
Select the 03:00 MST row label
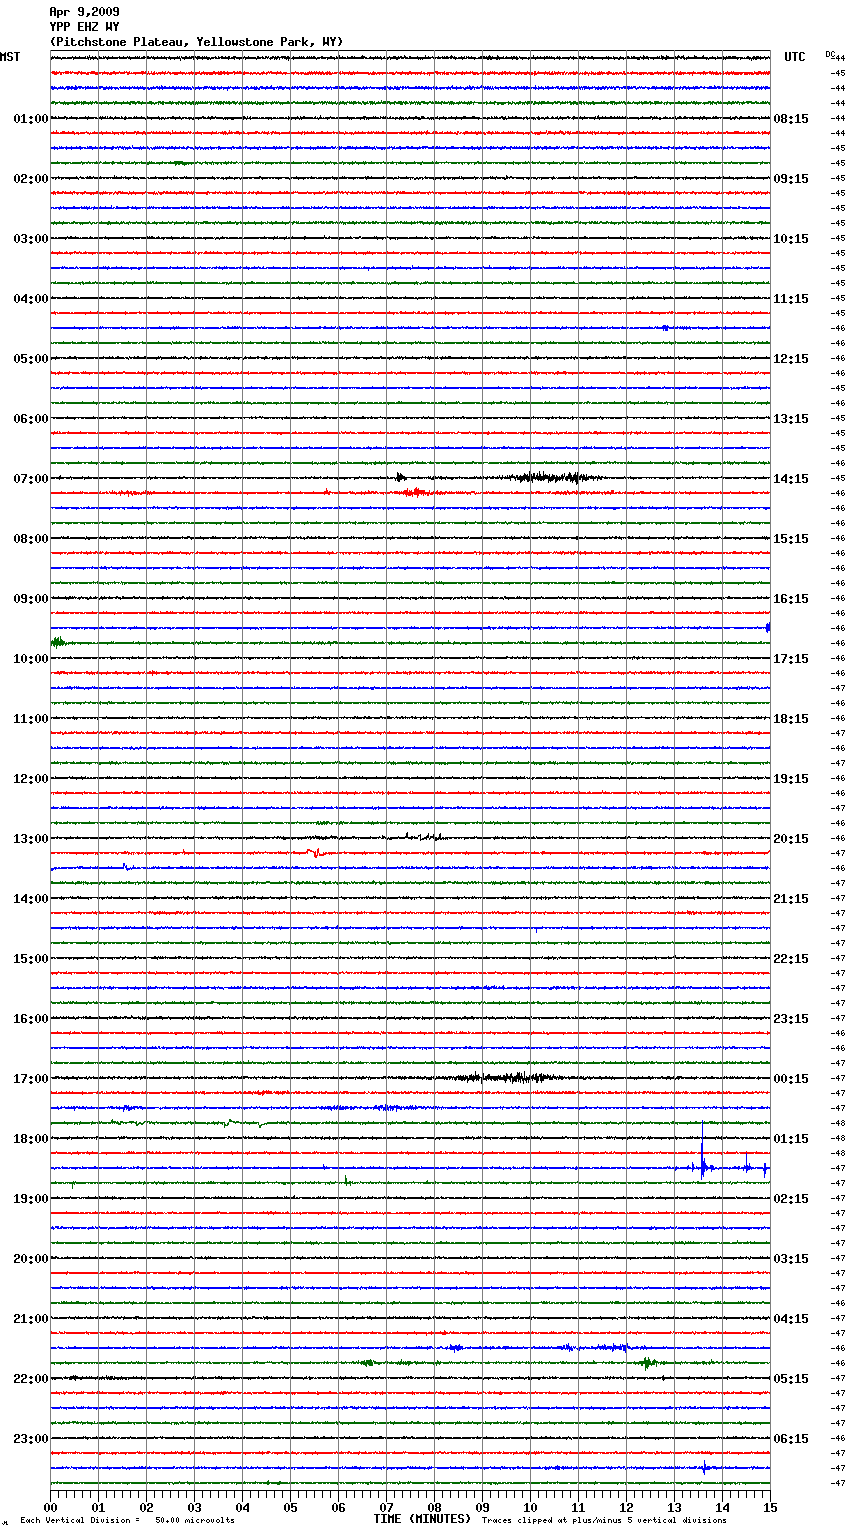[x=31, y=239]
